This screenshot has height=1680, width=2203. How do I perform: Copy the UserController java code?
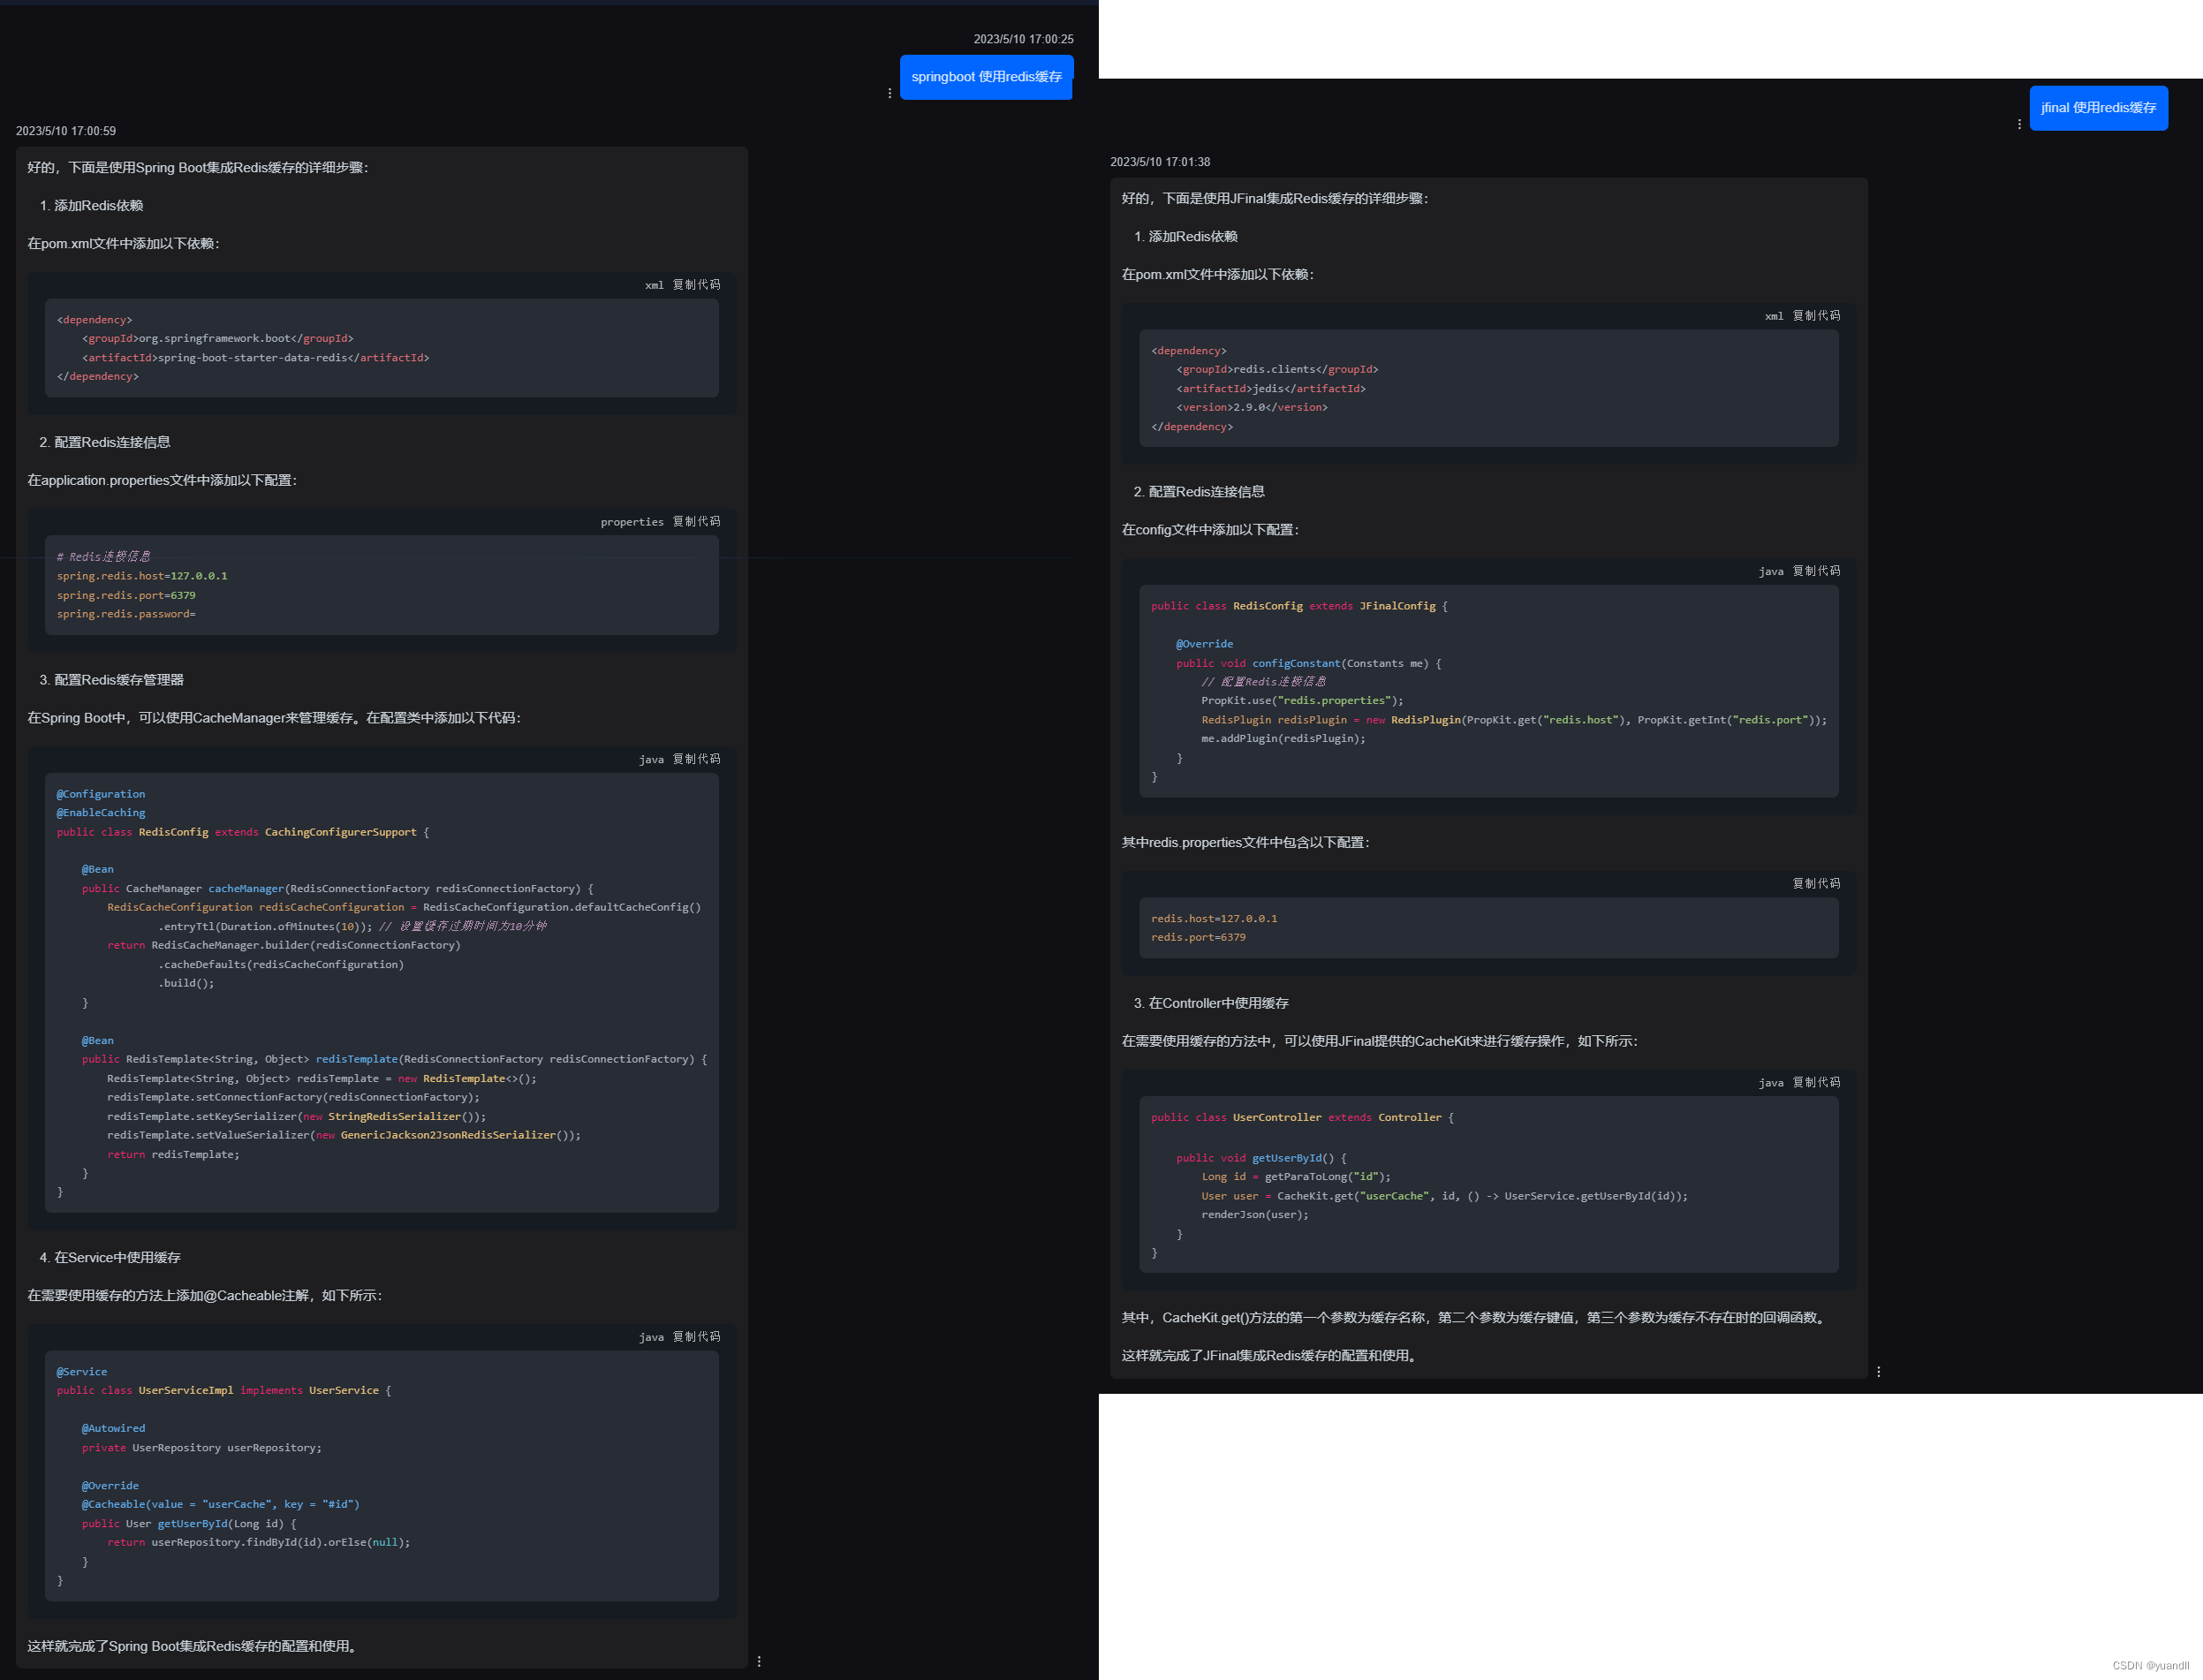pos(1816,1083)
